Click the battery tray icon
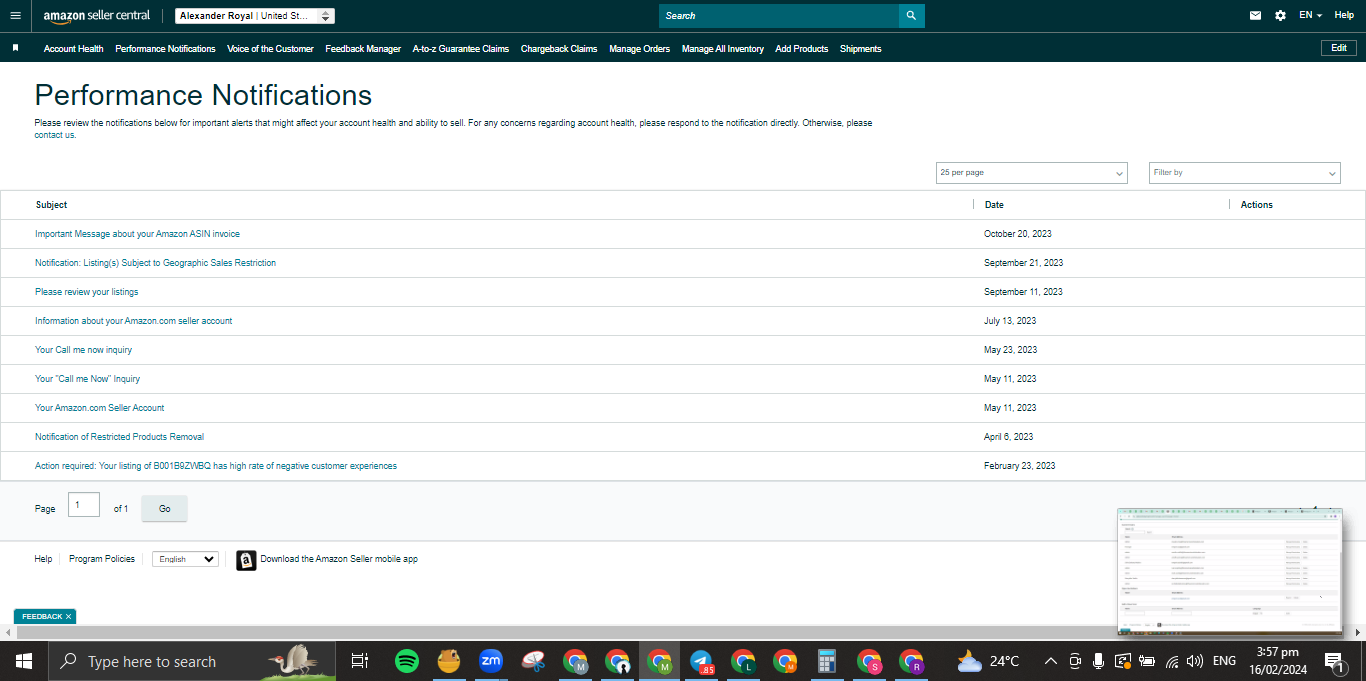The image size is (1366, 681). pos(1146,661)
